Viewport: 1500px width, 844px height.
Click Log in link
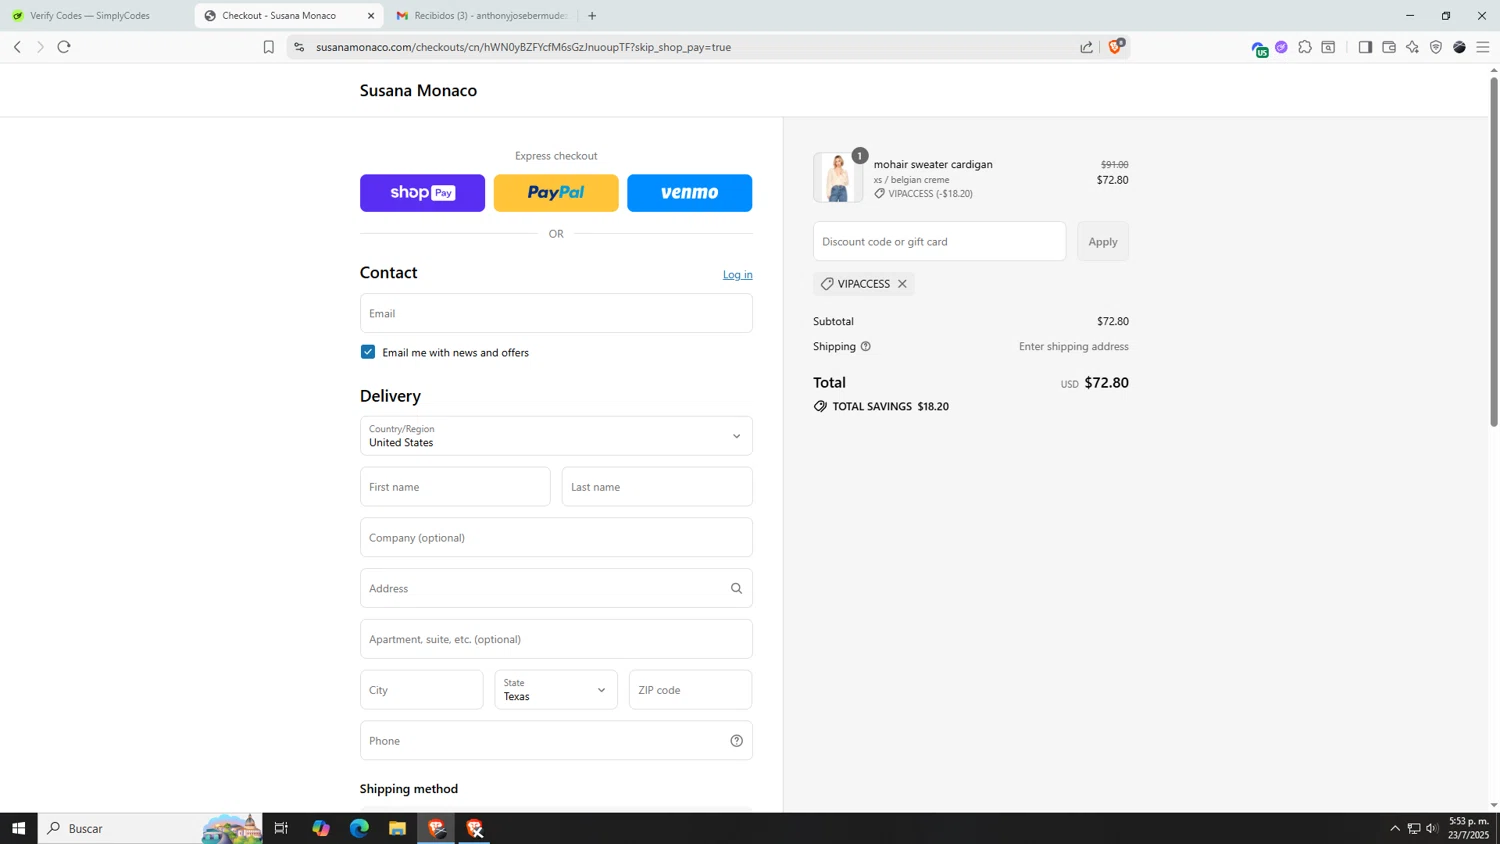click(738, 274)
